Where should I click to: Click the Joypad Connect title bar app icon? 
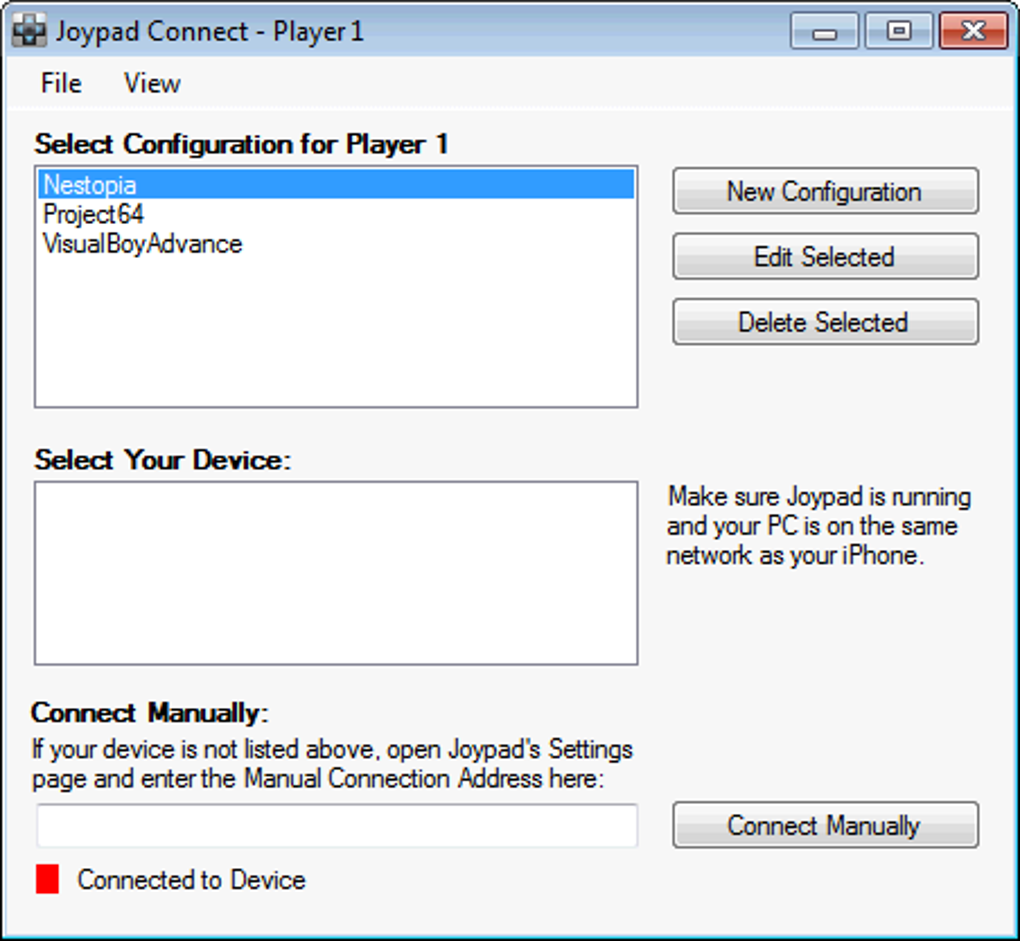pos(30,31)
